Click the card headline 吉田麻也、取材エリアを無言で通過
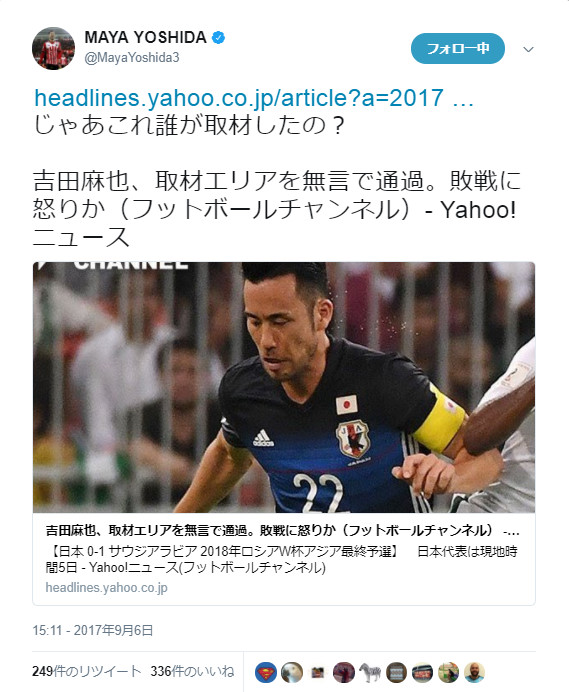This screenshot has width=569, height=692. pyautogui.click(x=283, y=530)
